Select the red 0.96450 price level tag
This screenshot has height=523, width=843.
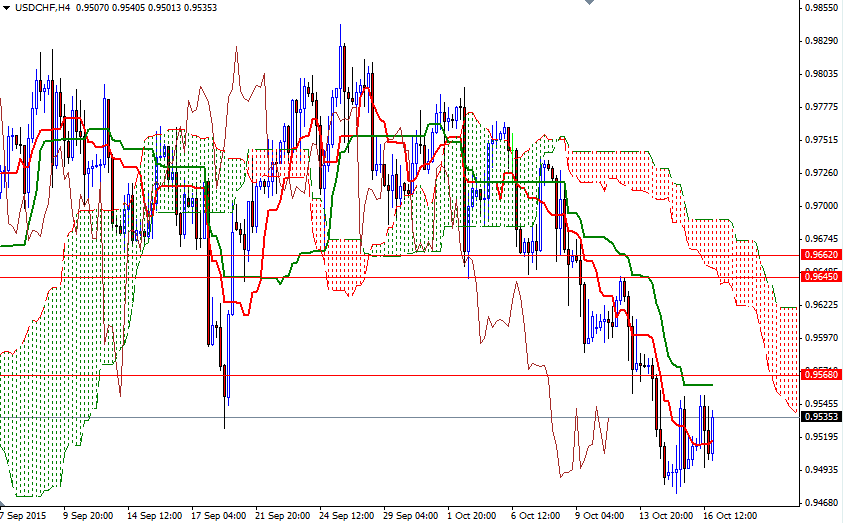coord(820,277)
